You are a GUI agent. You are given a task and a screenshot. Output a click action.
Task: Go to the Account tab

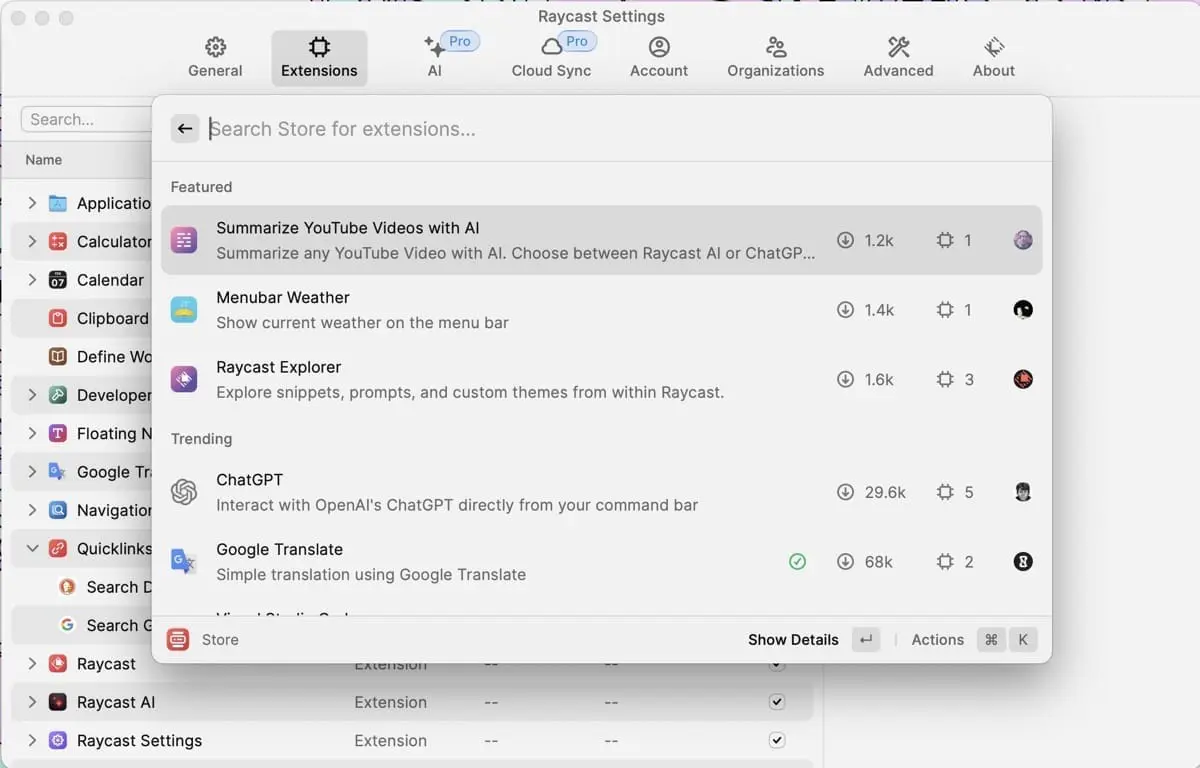(659, 58)
